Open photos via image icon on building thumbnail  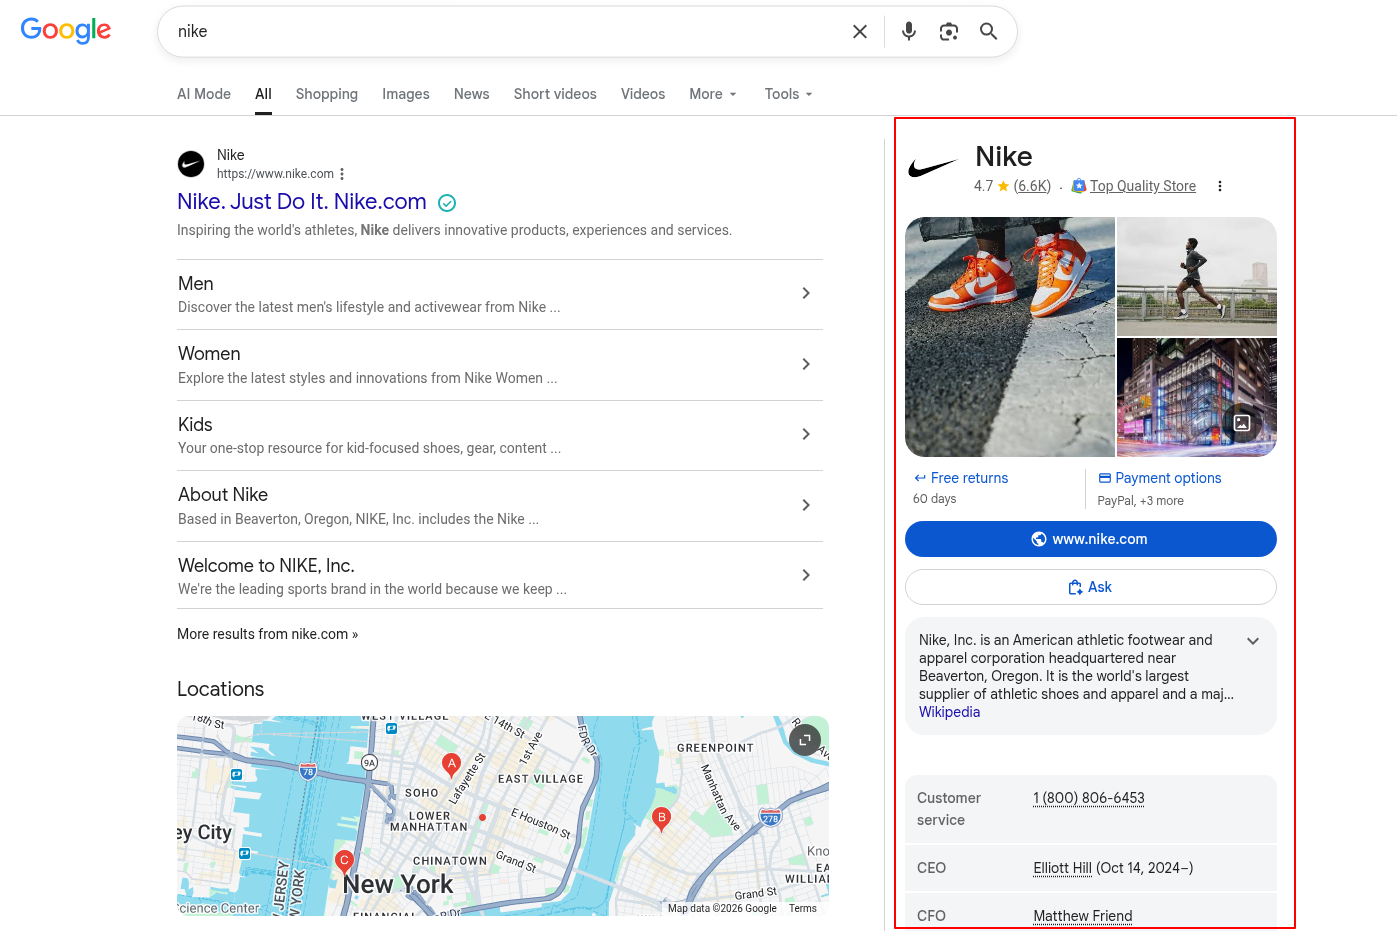coord(1242,423)
